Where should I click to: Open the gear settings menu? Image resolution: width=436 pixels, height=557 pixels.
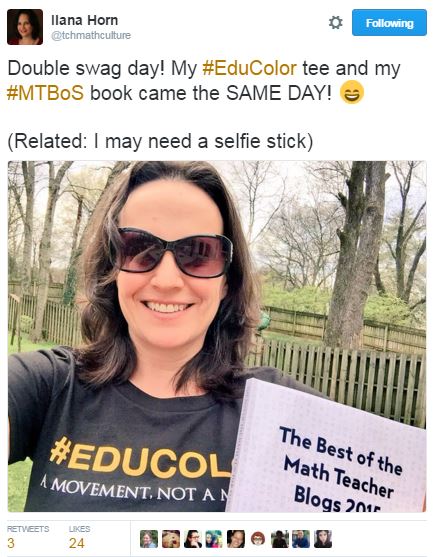coord(335,23)
